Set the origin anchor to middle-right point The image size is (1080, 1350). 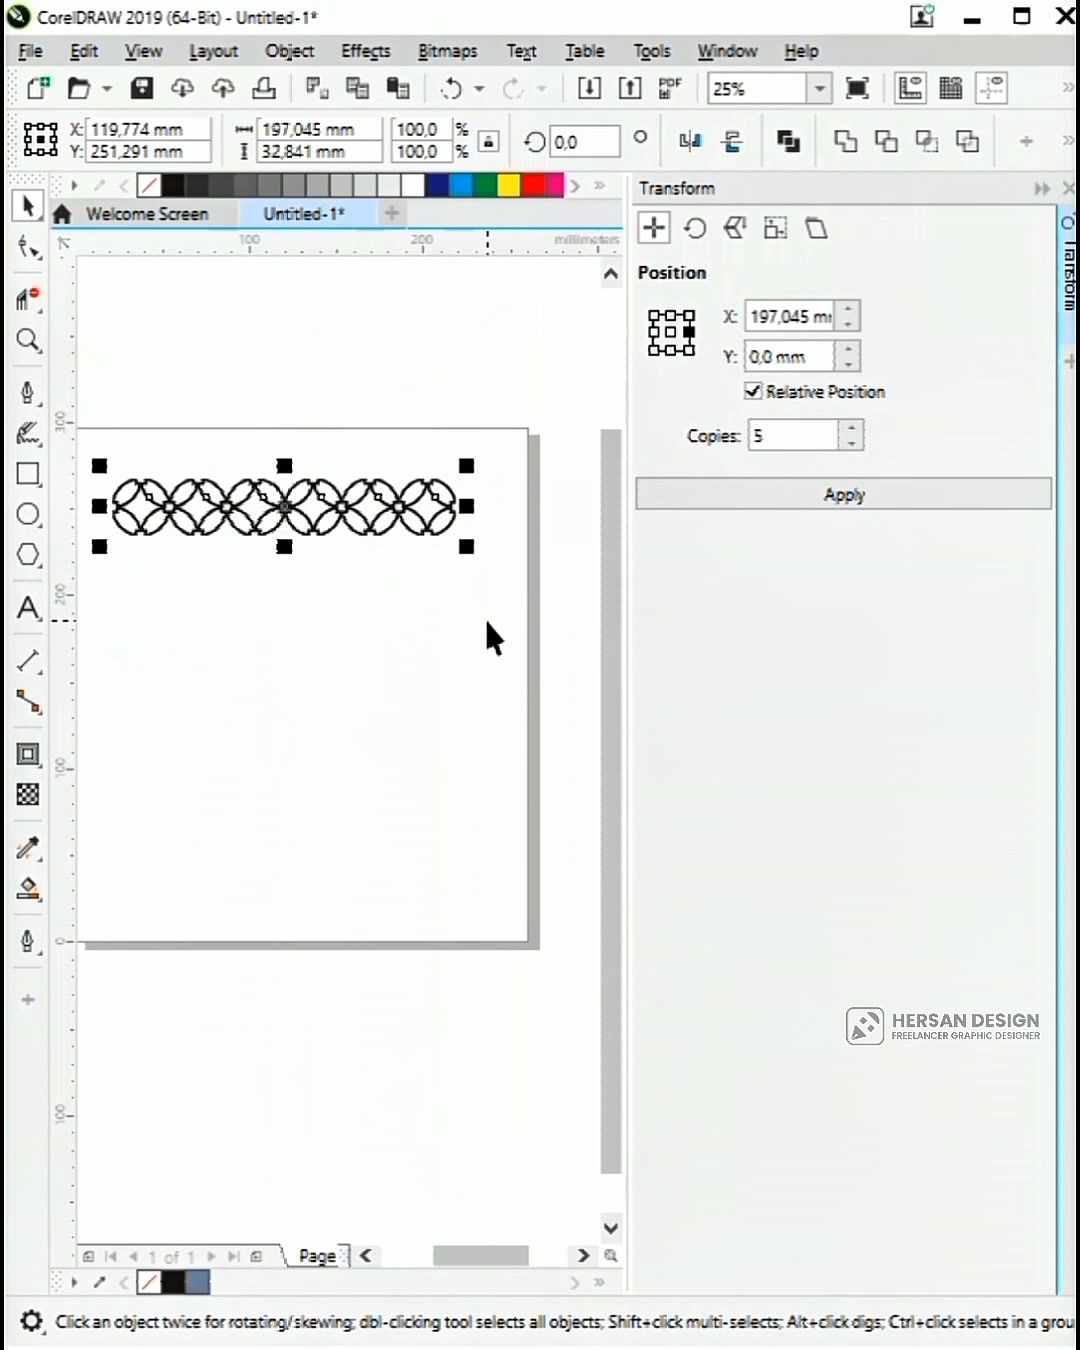coord(688,332)
